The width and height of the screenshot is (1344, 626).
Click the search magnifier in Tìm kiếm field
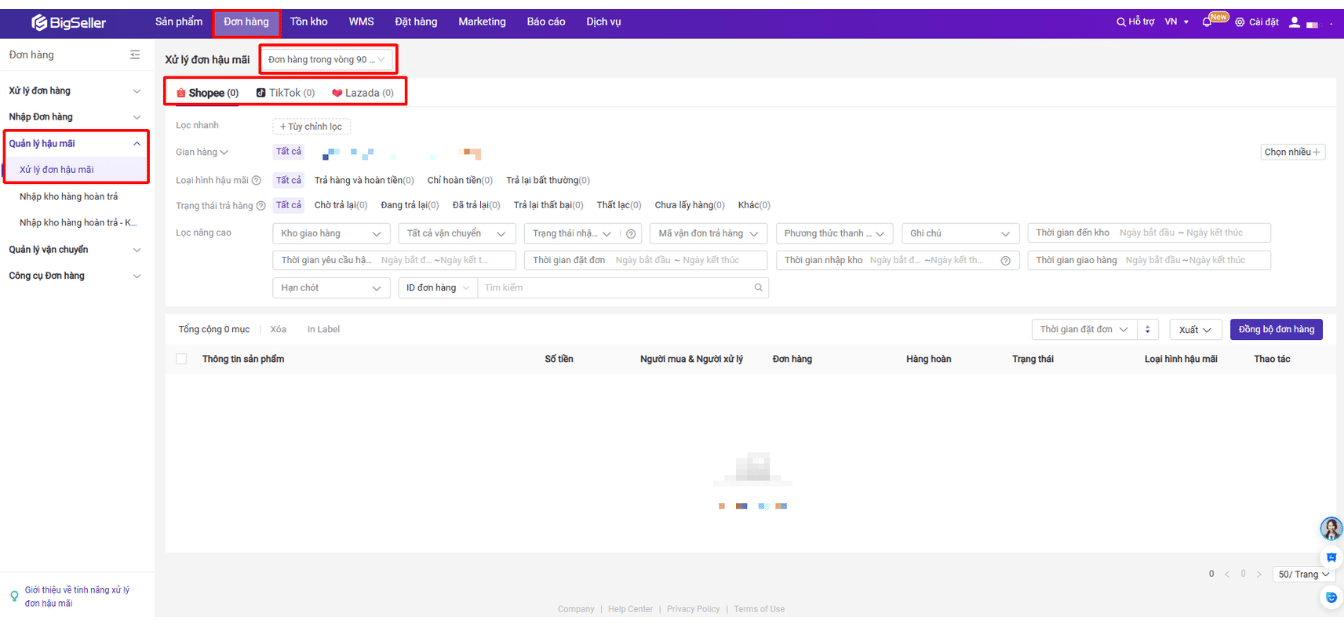click(758, 288)
